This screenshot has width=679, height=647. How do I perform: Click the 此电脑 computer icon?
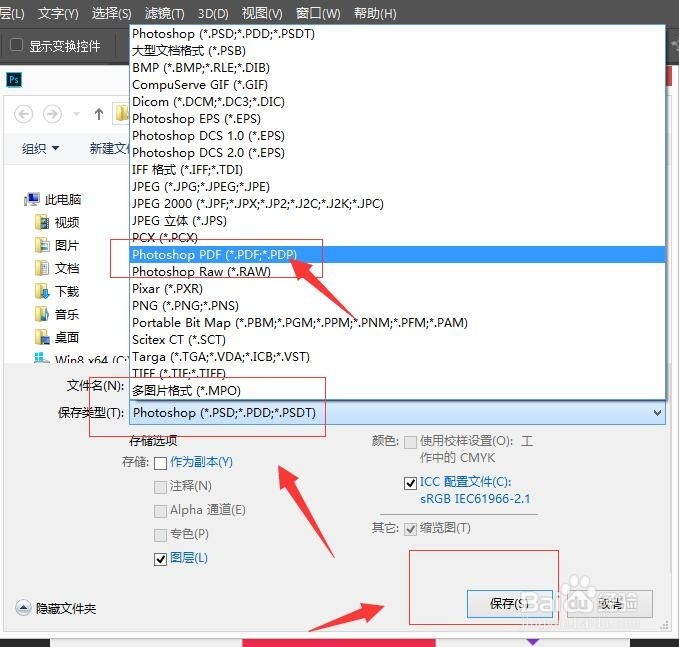pyautogui.click(x=32, y=199)
